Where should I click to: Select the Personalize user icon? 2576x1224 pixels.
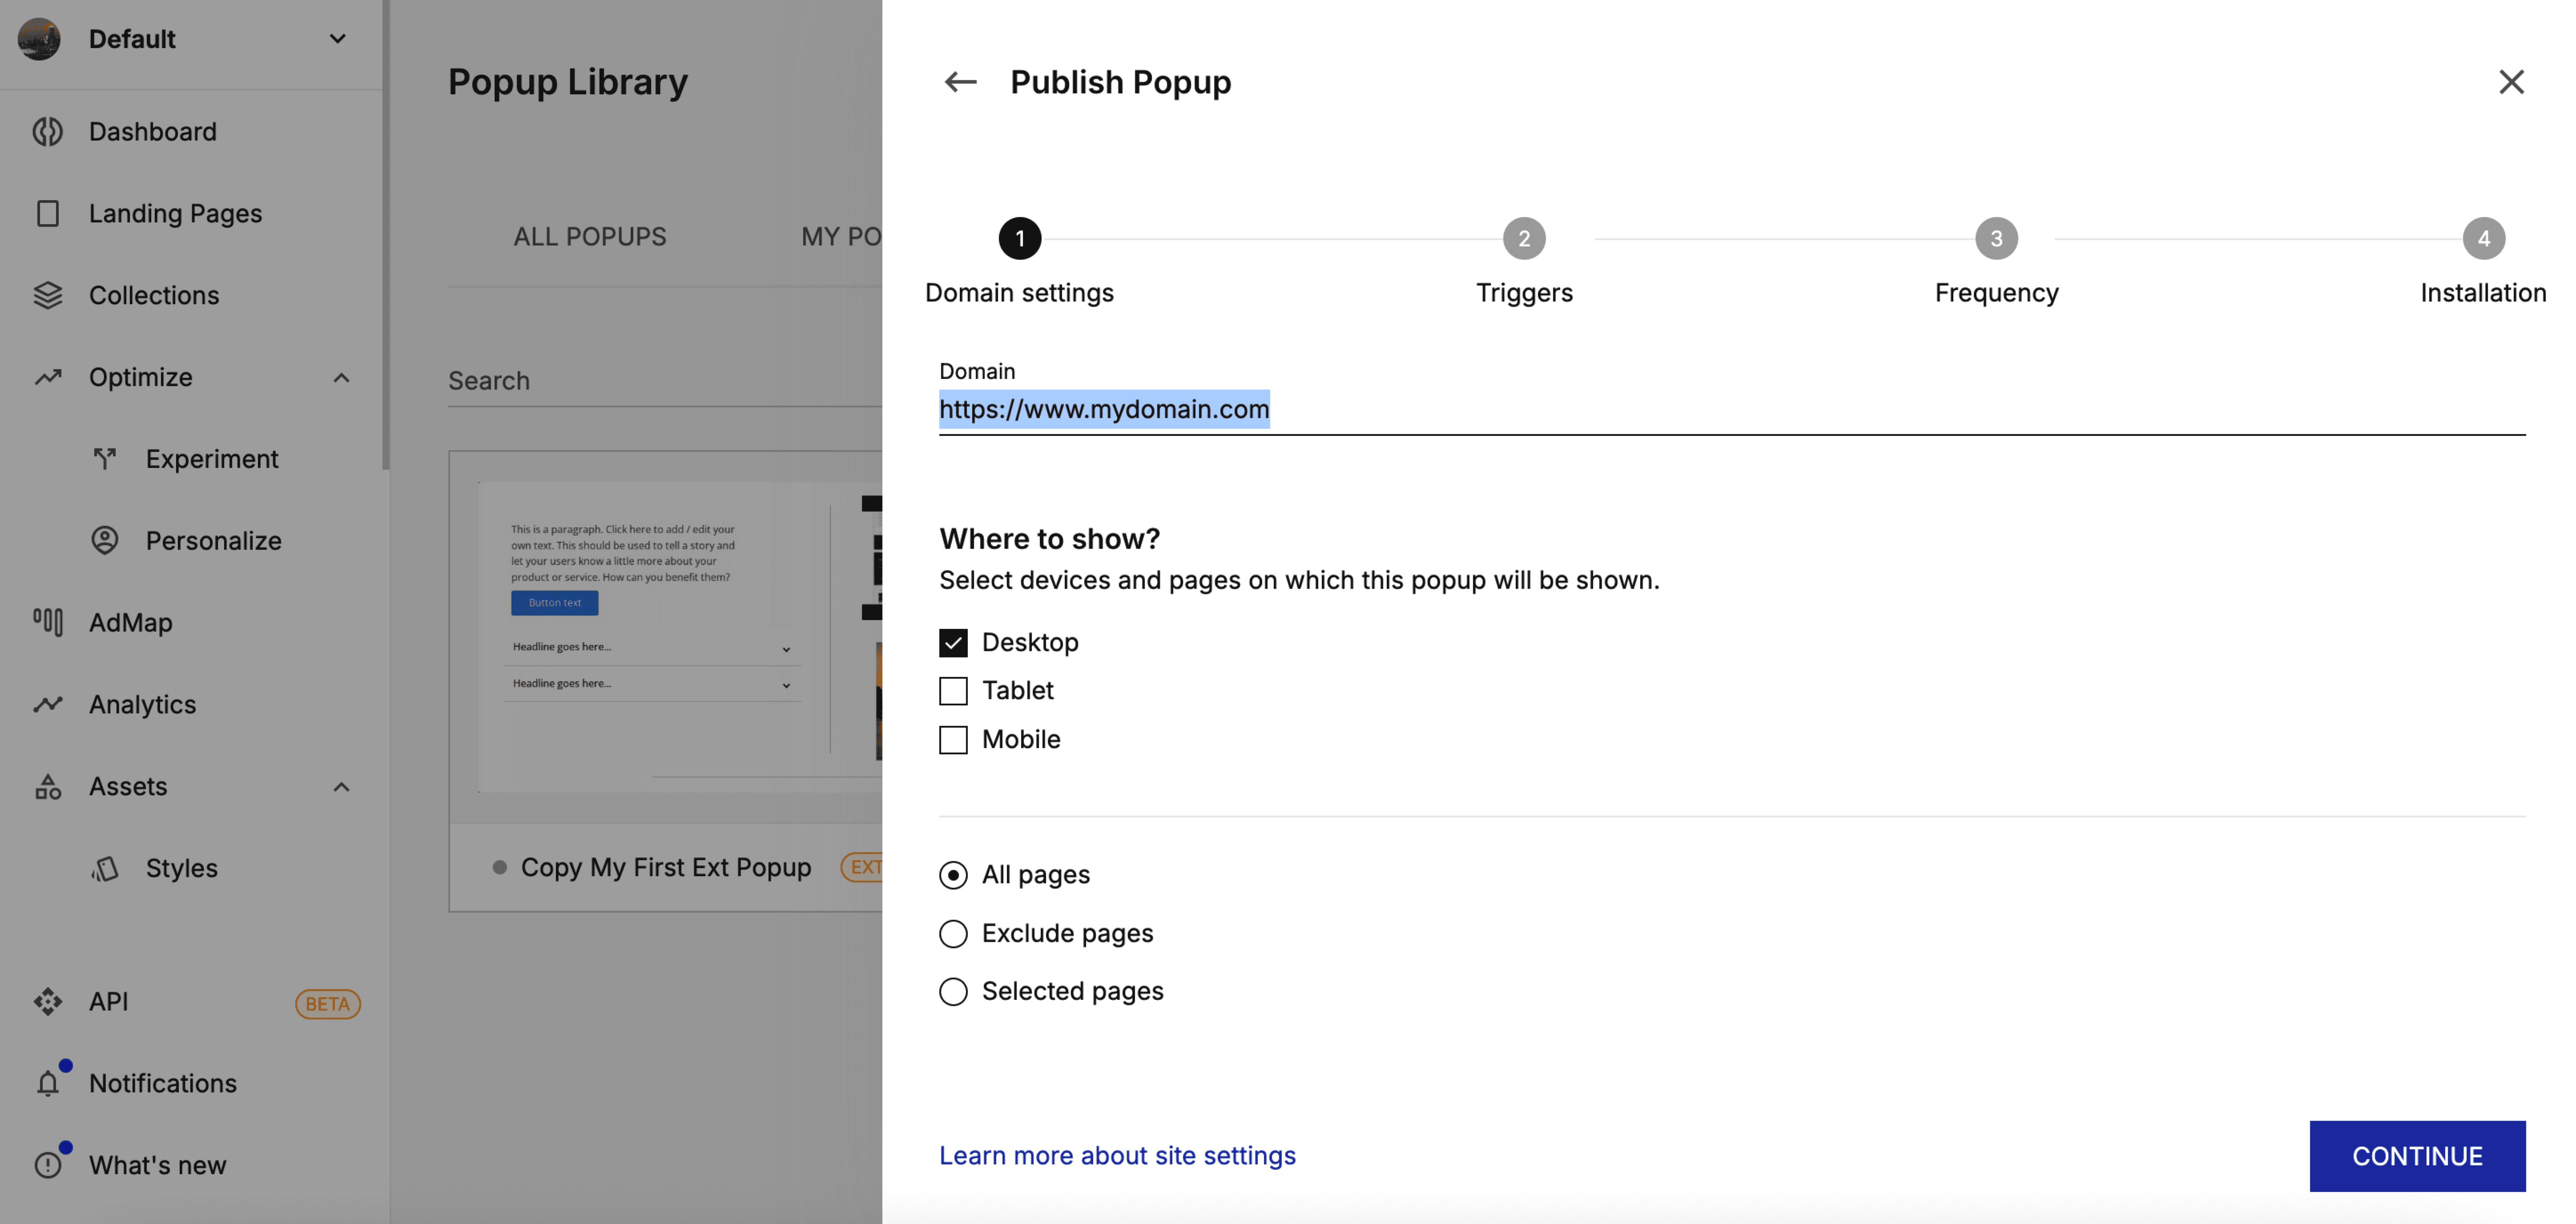point(104,541)
